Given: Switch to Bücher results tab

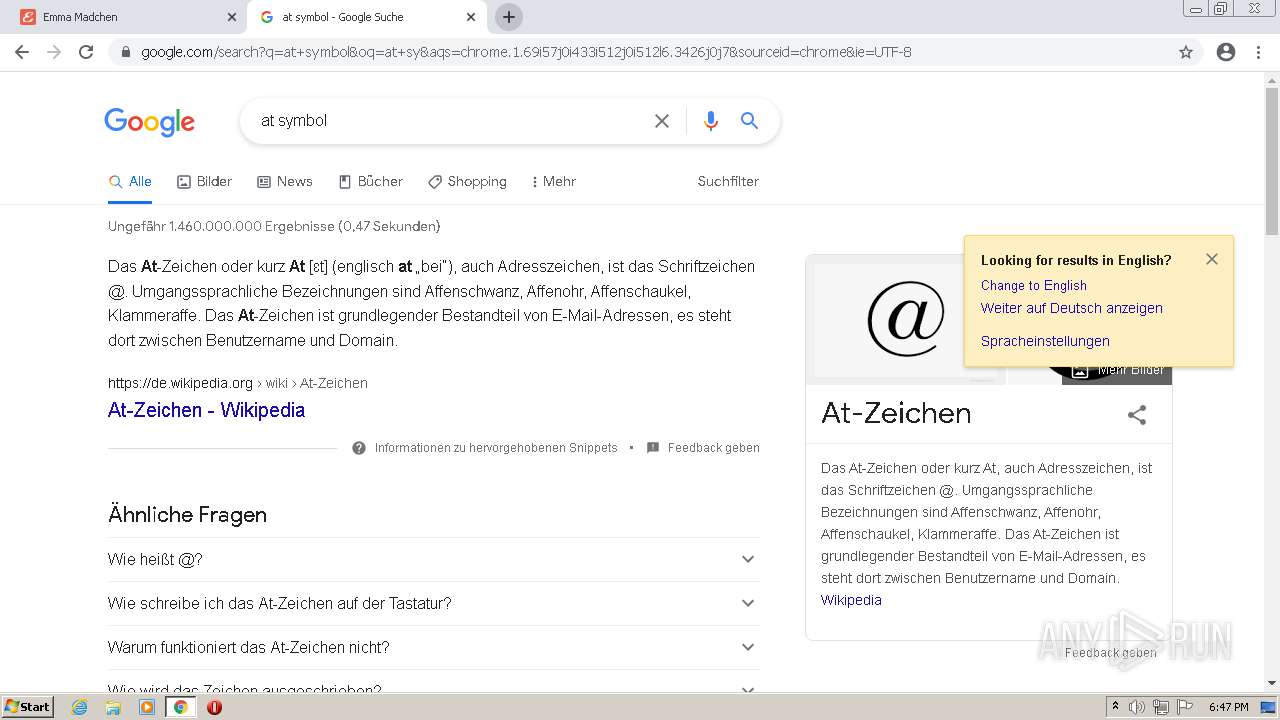Looking at the screenshot, I should (371, 182).
